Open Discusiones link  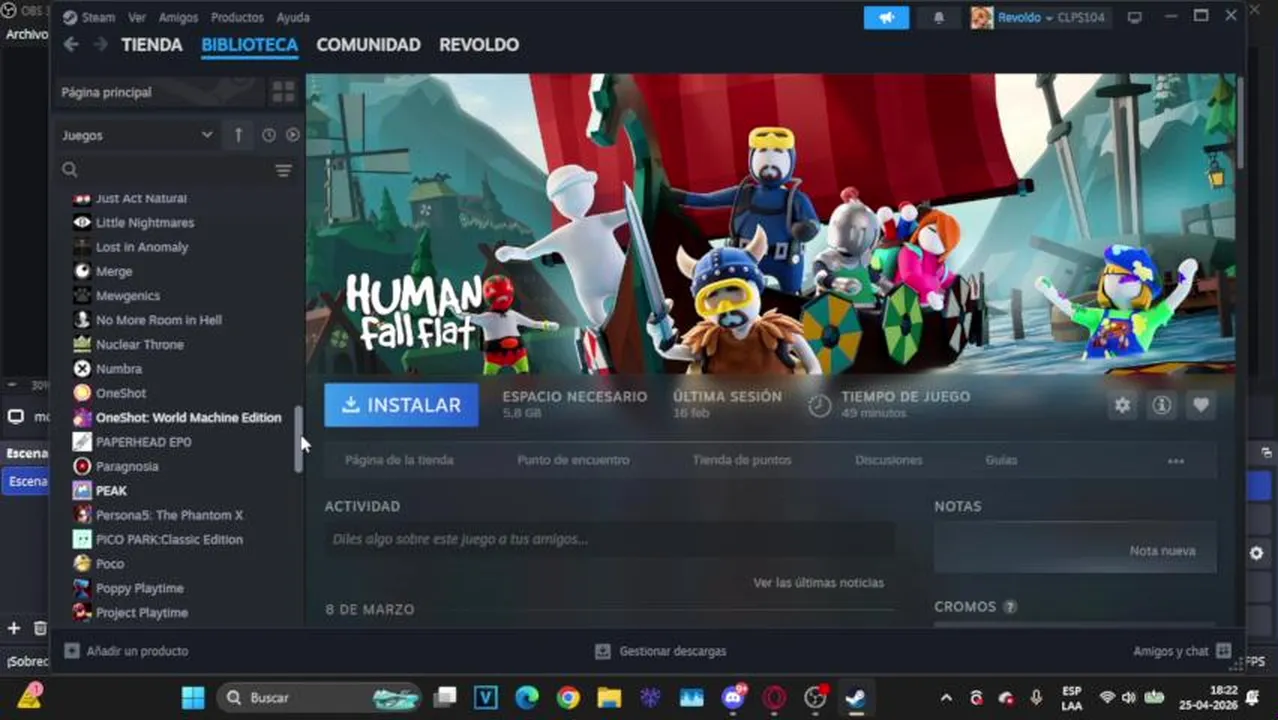click(889, 460)
